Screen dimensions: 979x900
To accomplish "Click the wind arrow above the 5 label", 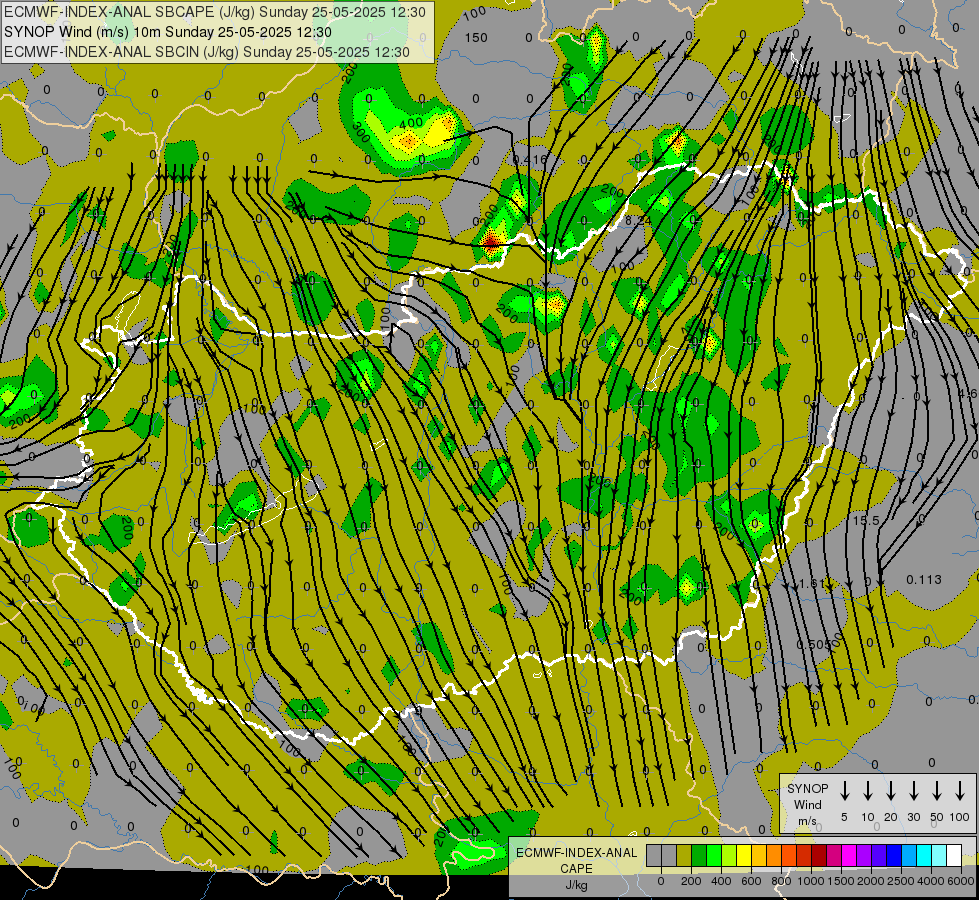I will (844, 790).
